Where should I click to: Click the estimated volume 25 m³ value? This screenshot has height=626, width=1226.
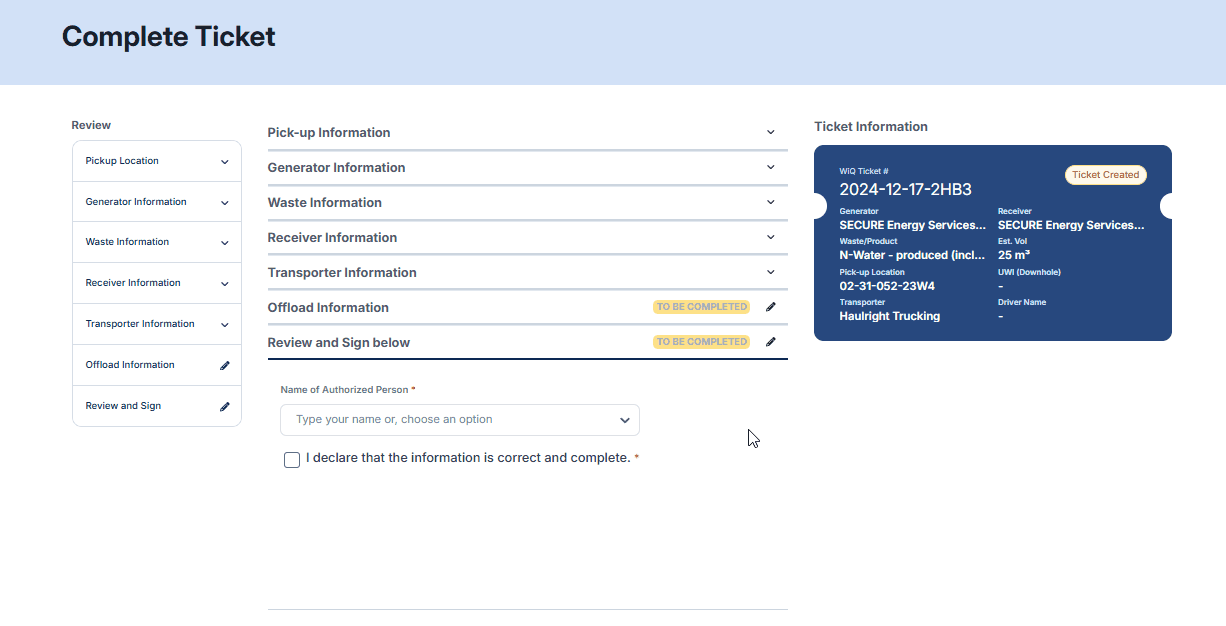coord(1014,255)
